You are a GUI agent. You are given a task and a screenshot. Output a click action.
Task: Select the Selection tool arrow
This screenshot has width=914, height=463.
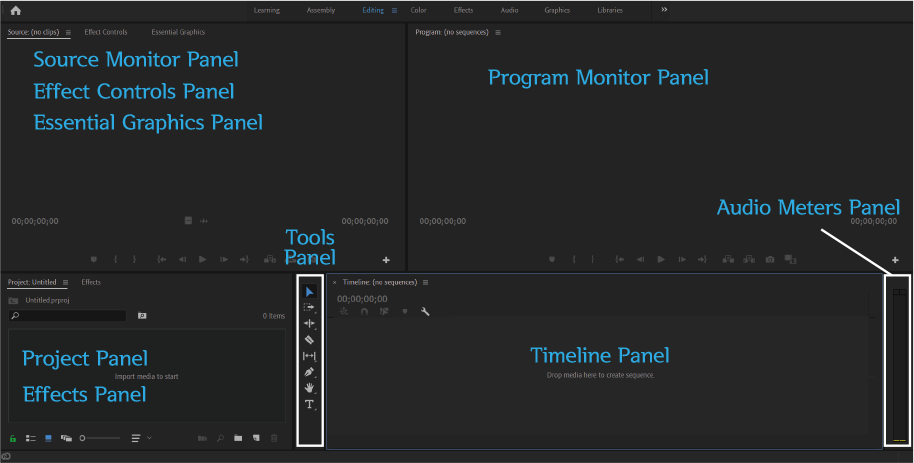[x=310, y=292]
